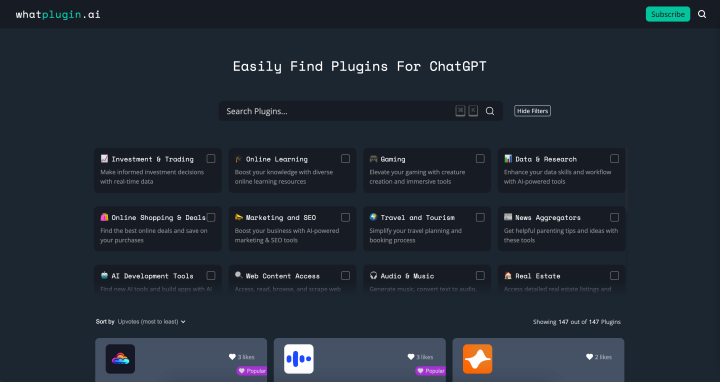
Task: Like the cloud plugin via its heart icon
Action: pos(232,357)
